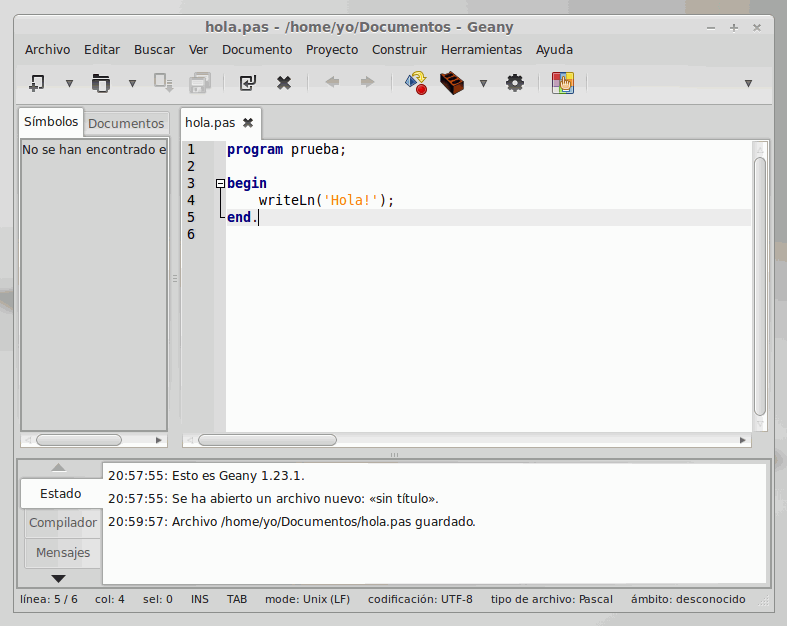Image resolution: width=787 pixels, height=626 pixels.
Task: Click the editor horizontal scrollbar
Action: (267, 440)
